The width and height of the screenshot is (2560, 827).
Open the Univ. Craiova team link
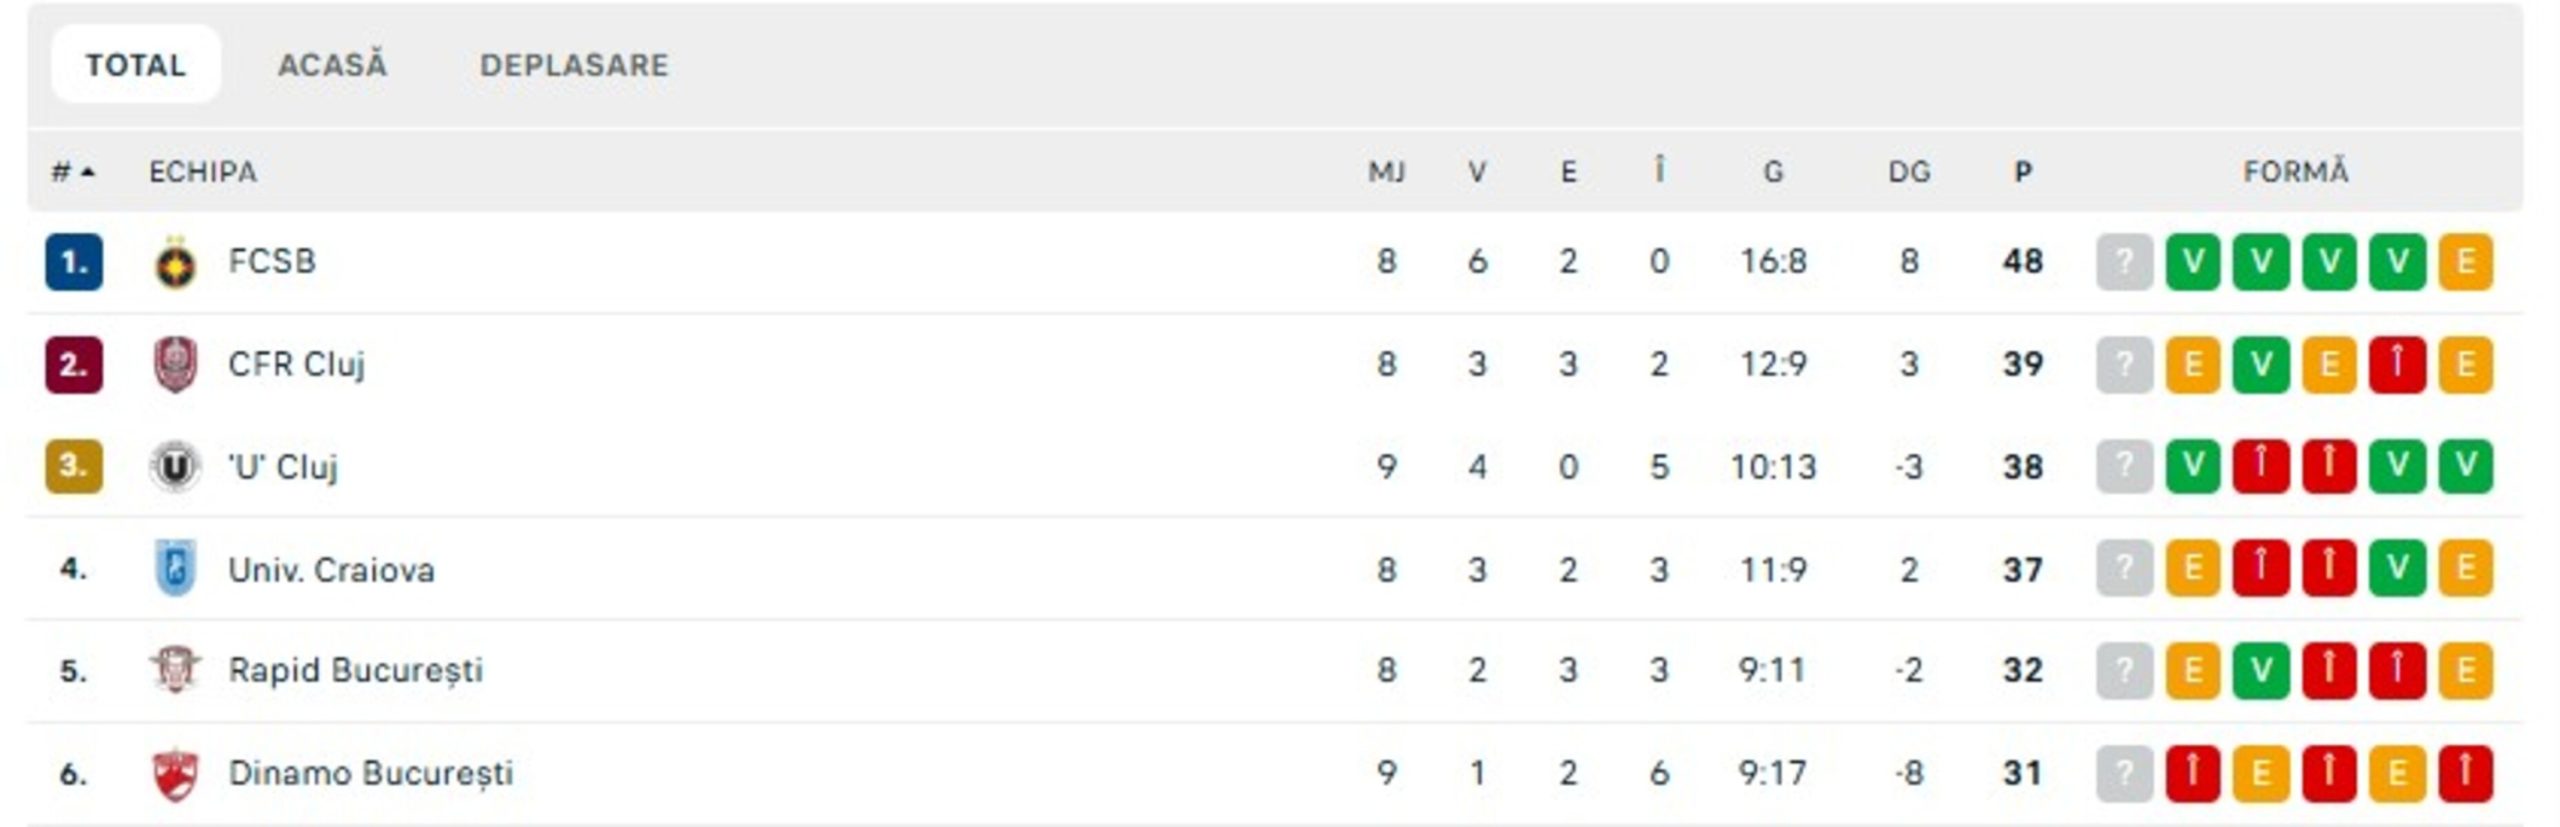(331, 570)
